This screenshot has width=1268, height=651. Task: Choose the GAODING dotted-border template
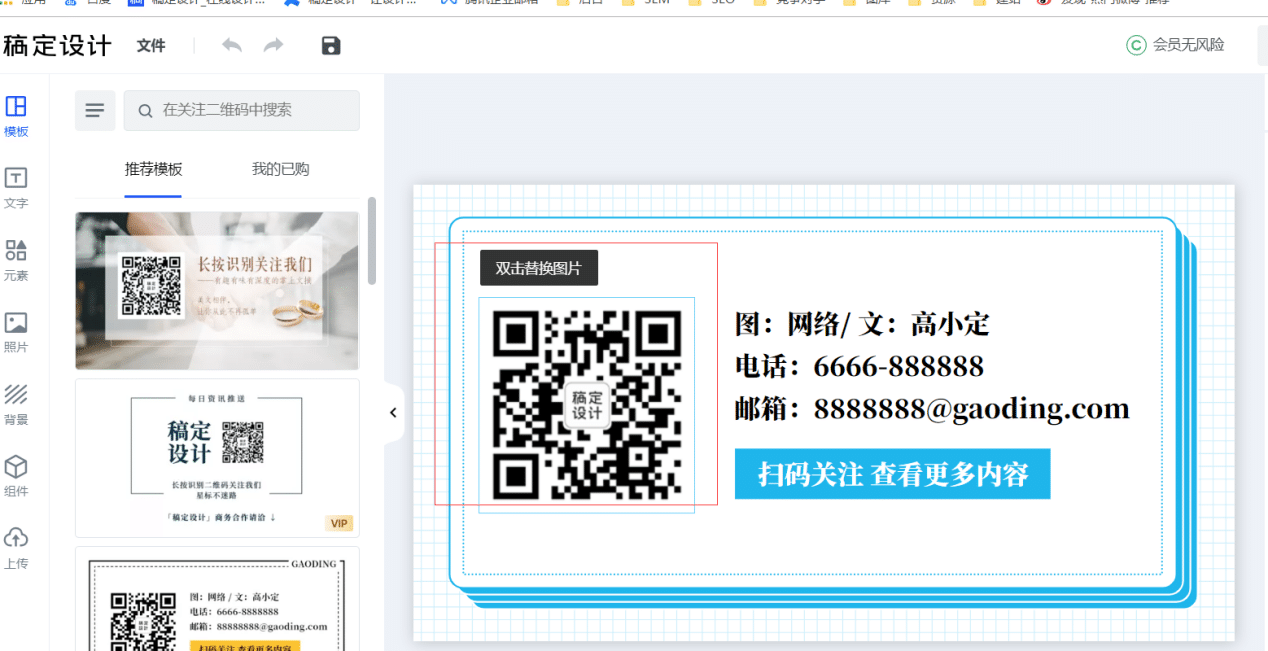click(x=217, y=598)
